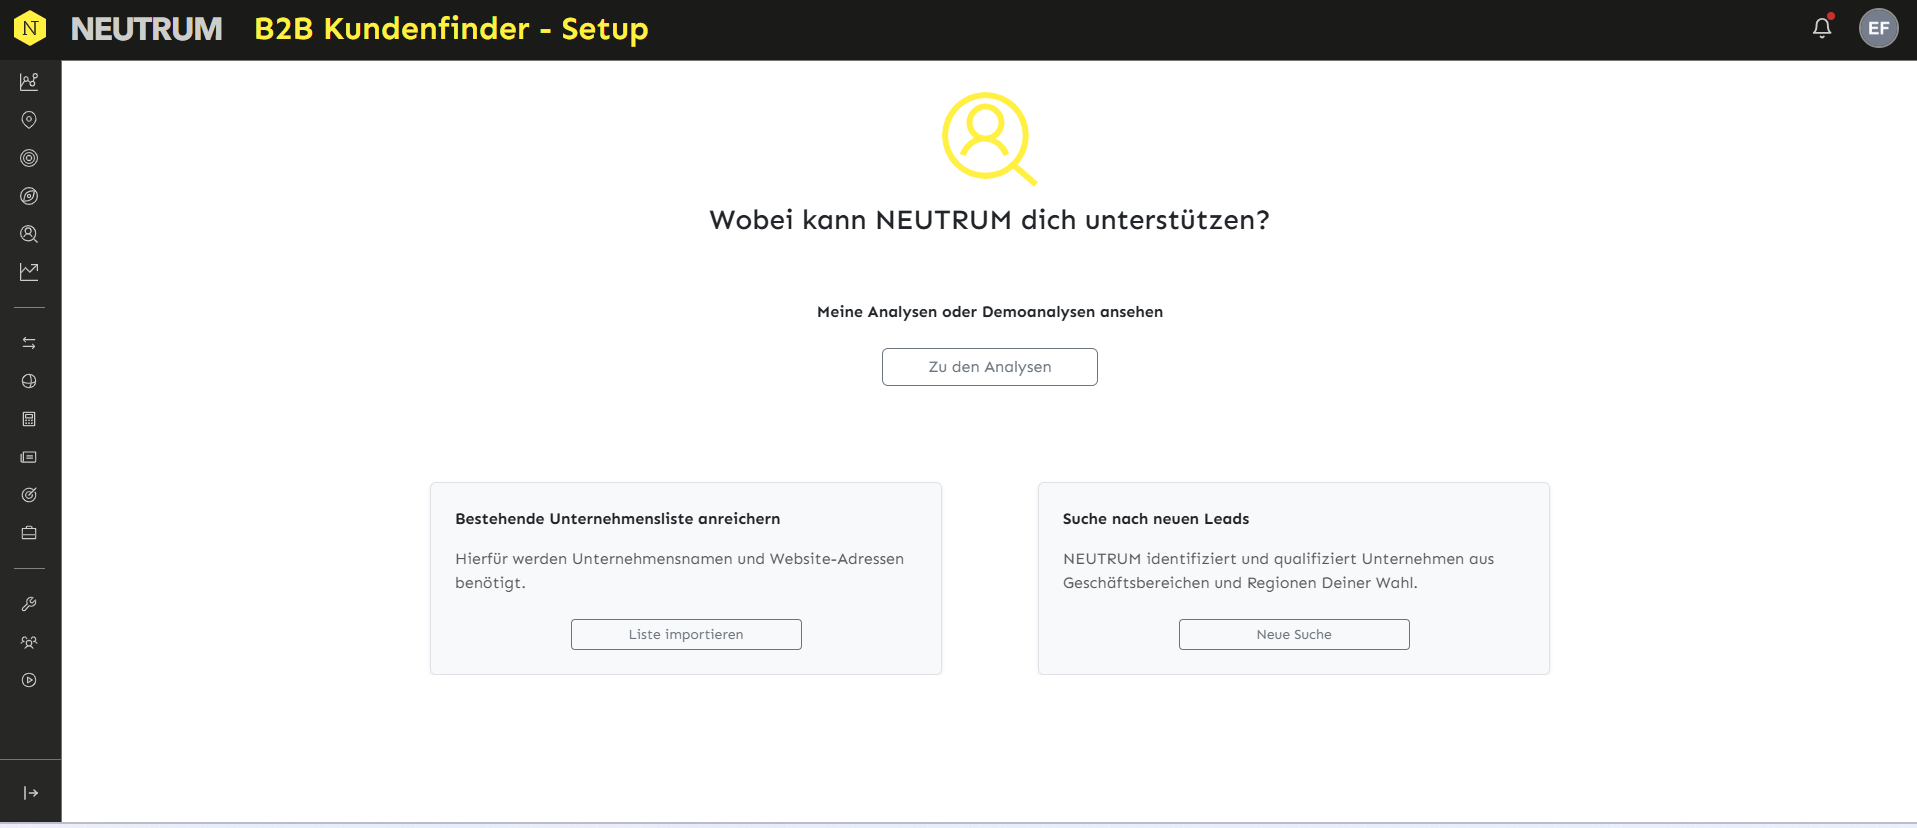This screenshot has height=828, width=1917.
Task: Expand the sidebar with the arrow icon
Action: point(31,793)
